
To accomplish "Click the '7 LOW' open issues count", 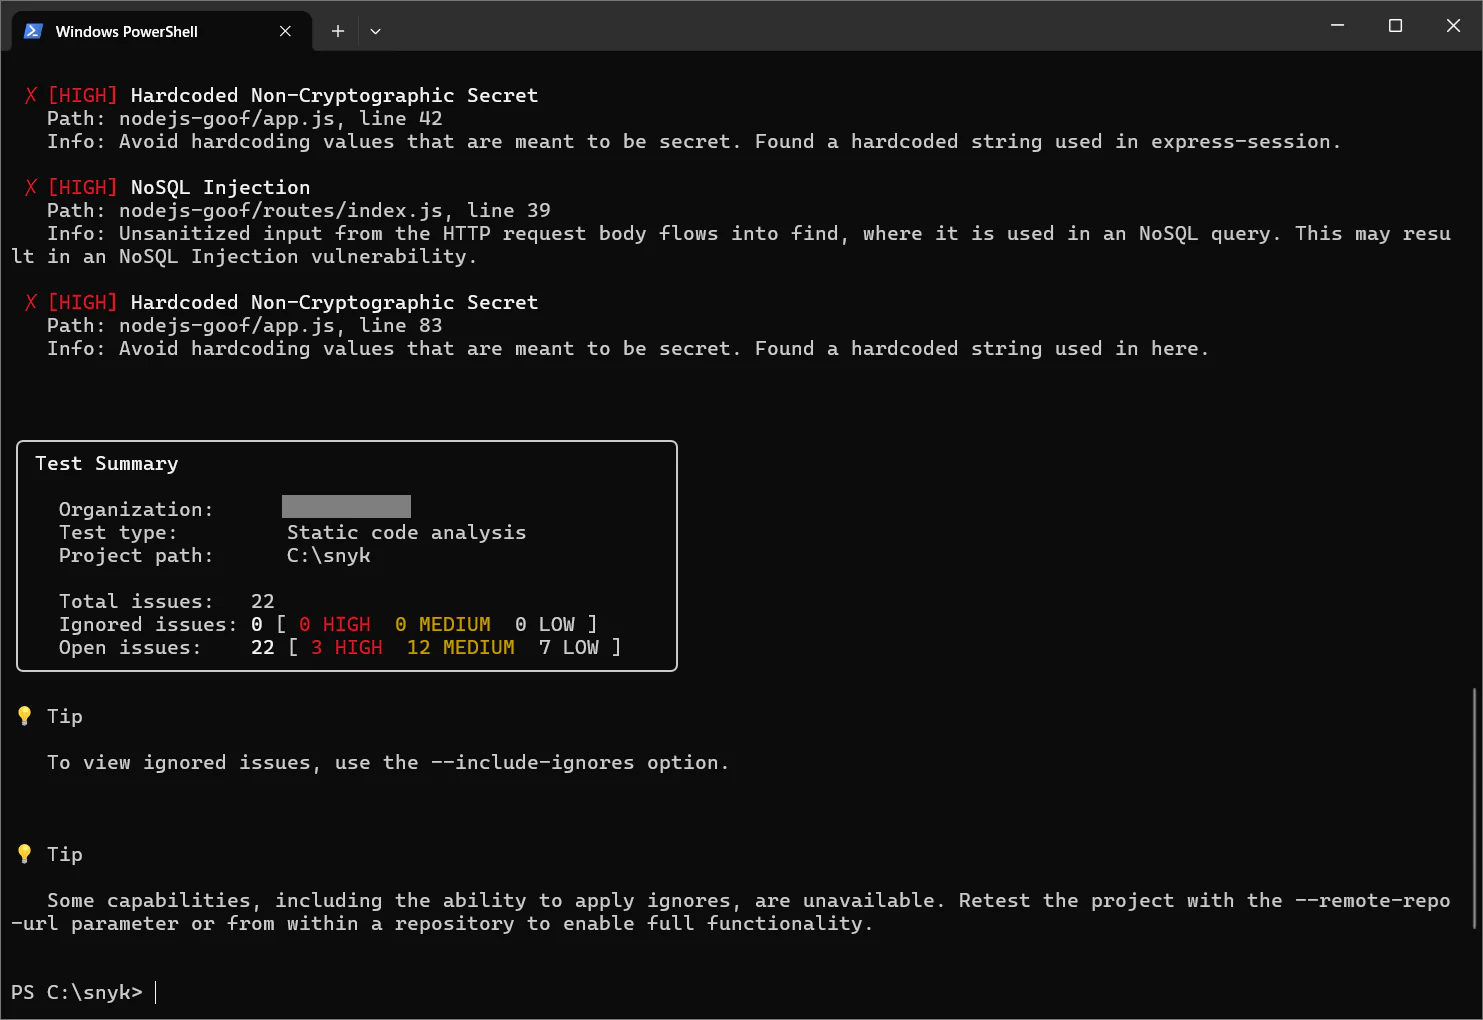I will [568, 647].
